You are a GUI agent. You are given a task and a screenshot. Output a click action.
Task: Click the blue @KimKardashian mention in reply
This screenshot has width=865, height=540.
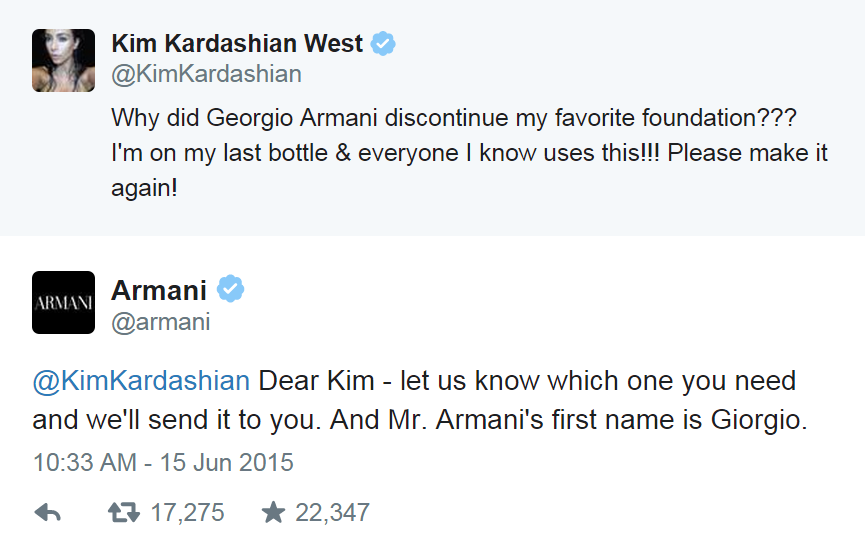141,381
